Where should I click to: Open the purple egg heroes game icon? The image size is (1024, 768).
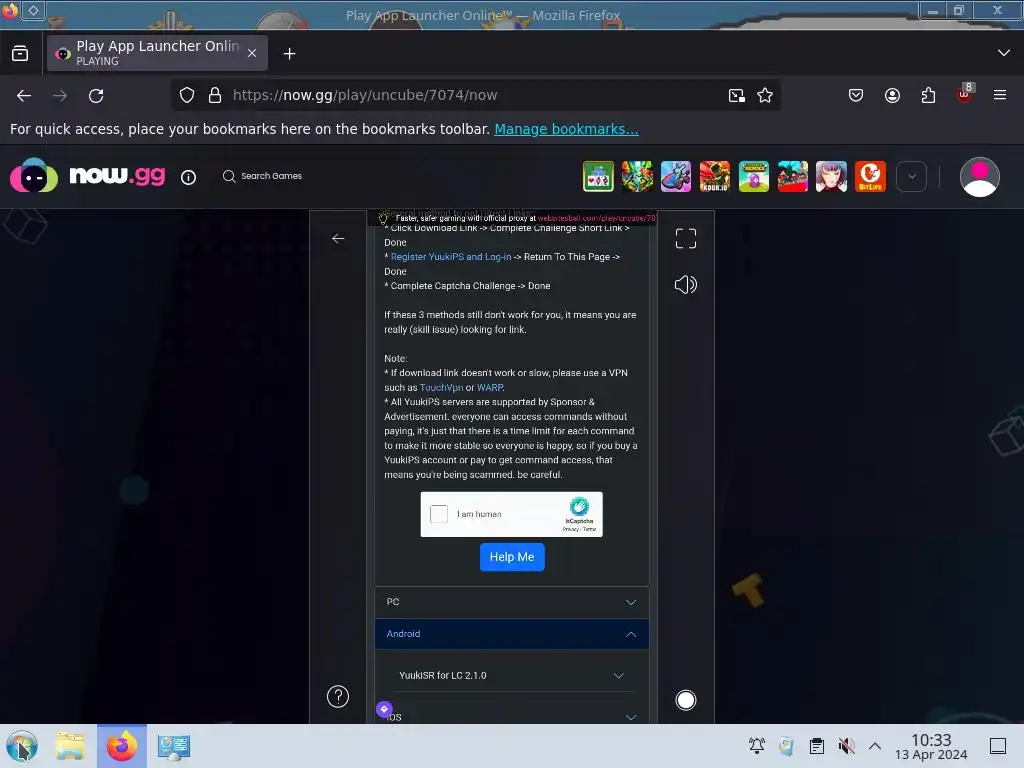754,176
